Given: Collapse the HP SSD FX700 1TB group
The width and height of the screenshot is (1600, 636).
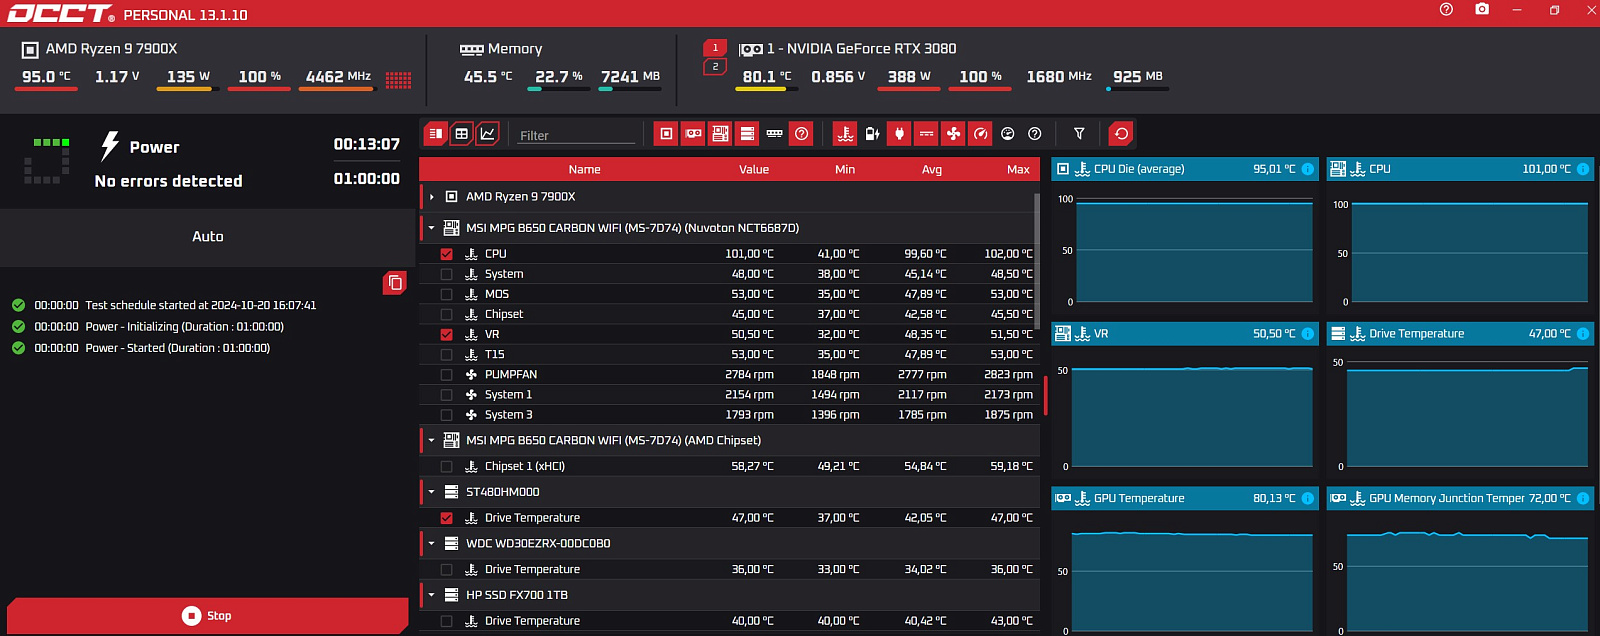Looking at the screenshot, I should point(432,595).
